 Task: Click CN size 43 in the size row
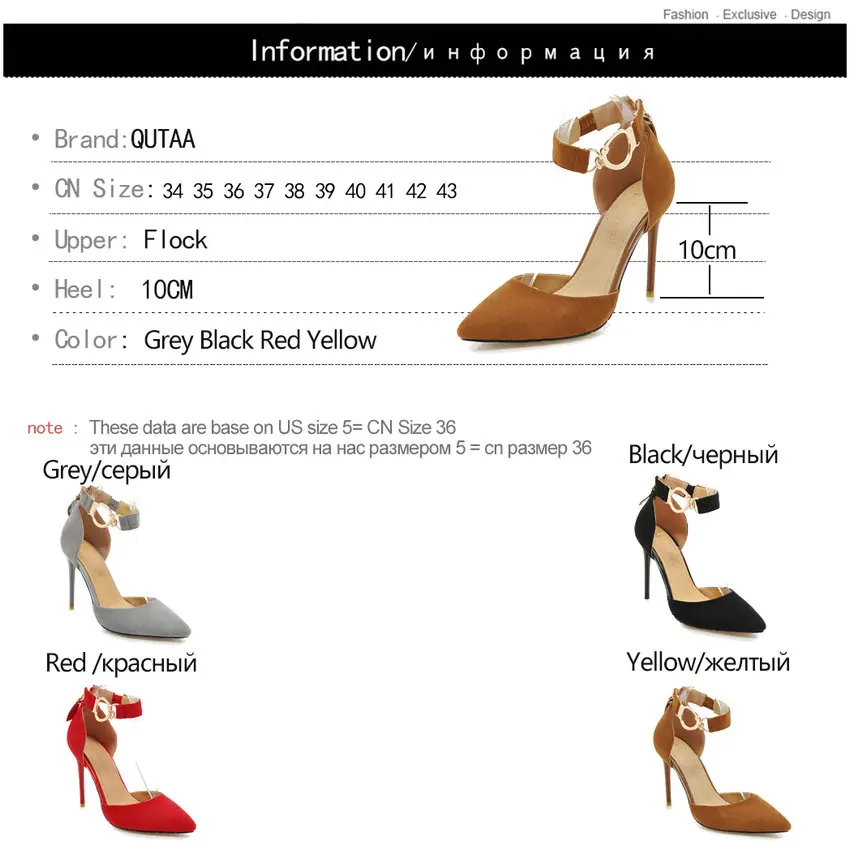point(447,191)
